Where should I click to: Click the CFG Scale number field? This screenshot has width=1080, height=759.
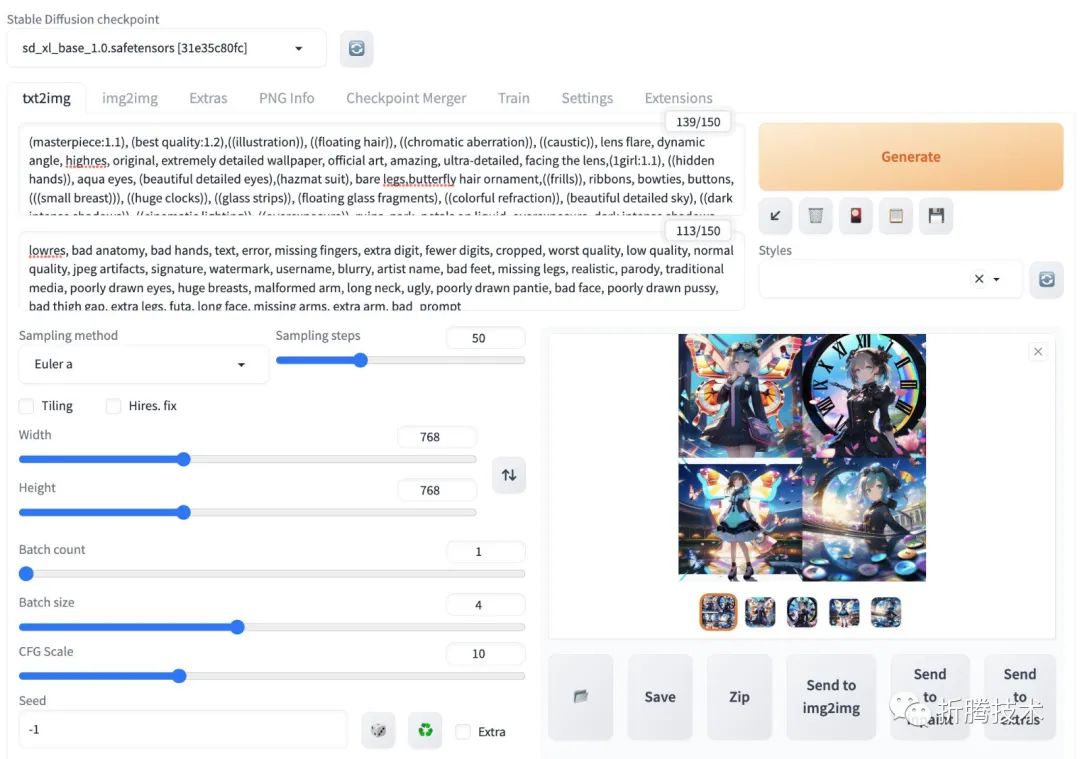pos(485,654)
